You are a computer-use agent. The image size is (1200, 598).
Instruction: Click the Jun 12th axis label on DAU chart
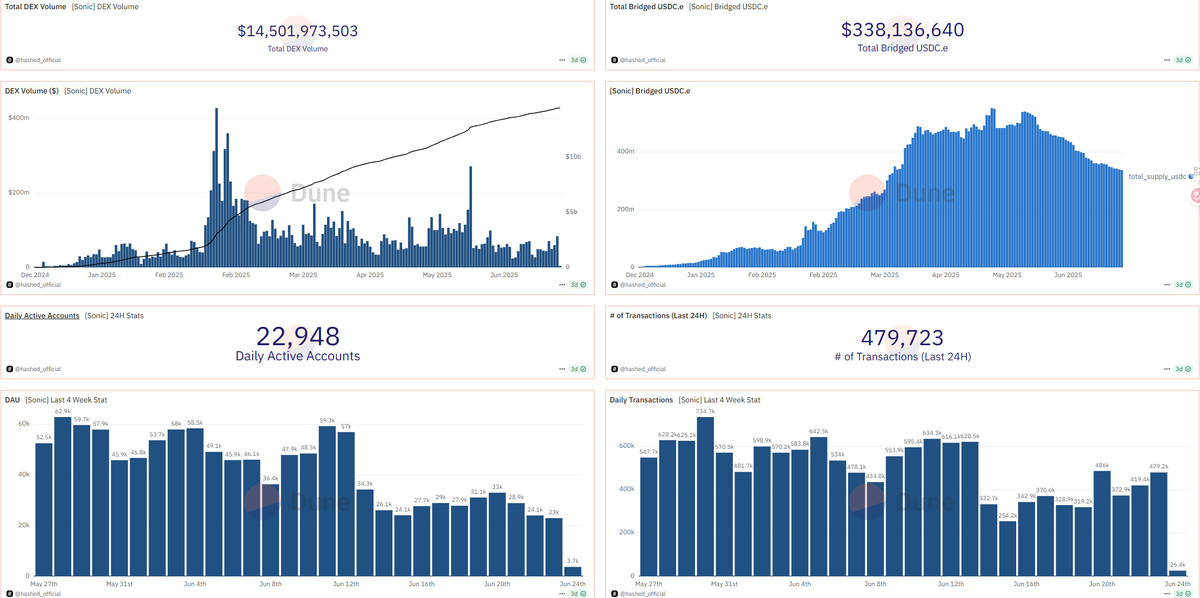tap(346, 583)
